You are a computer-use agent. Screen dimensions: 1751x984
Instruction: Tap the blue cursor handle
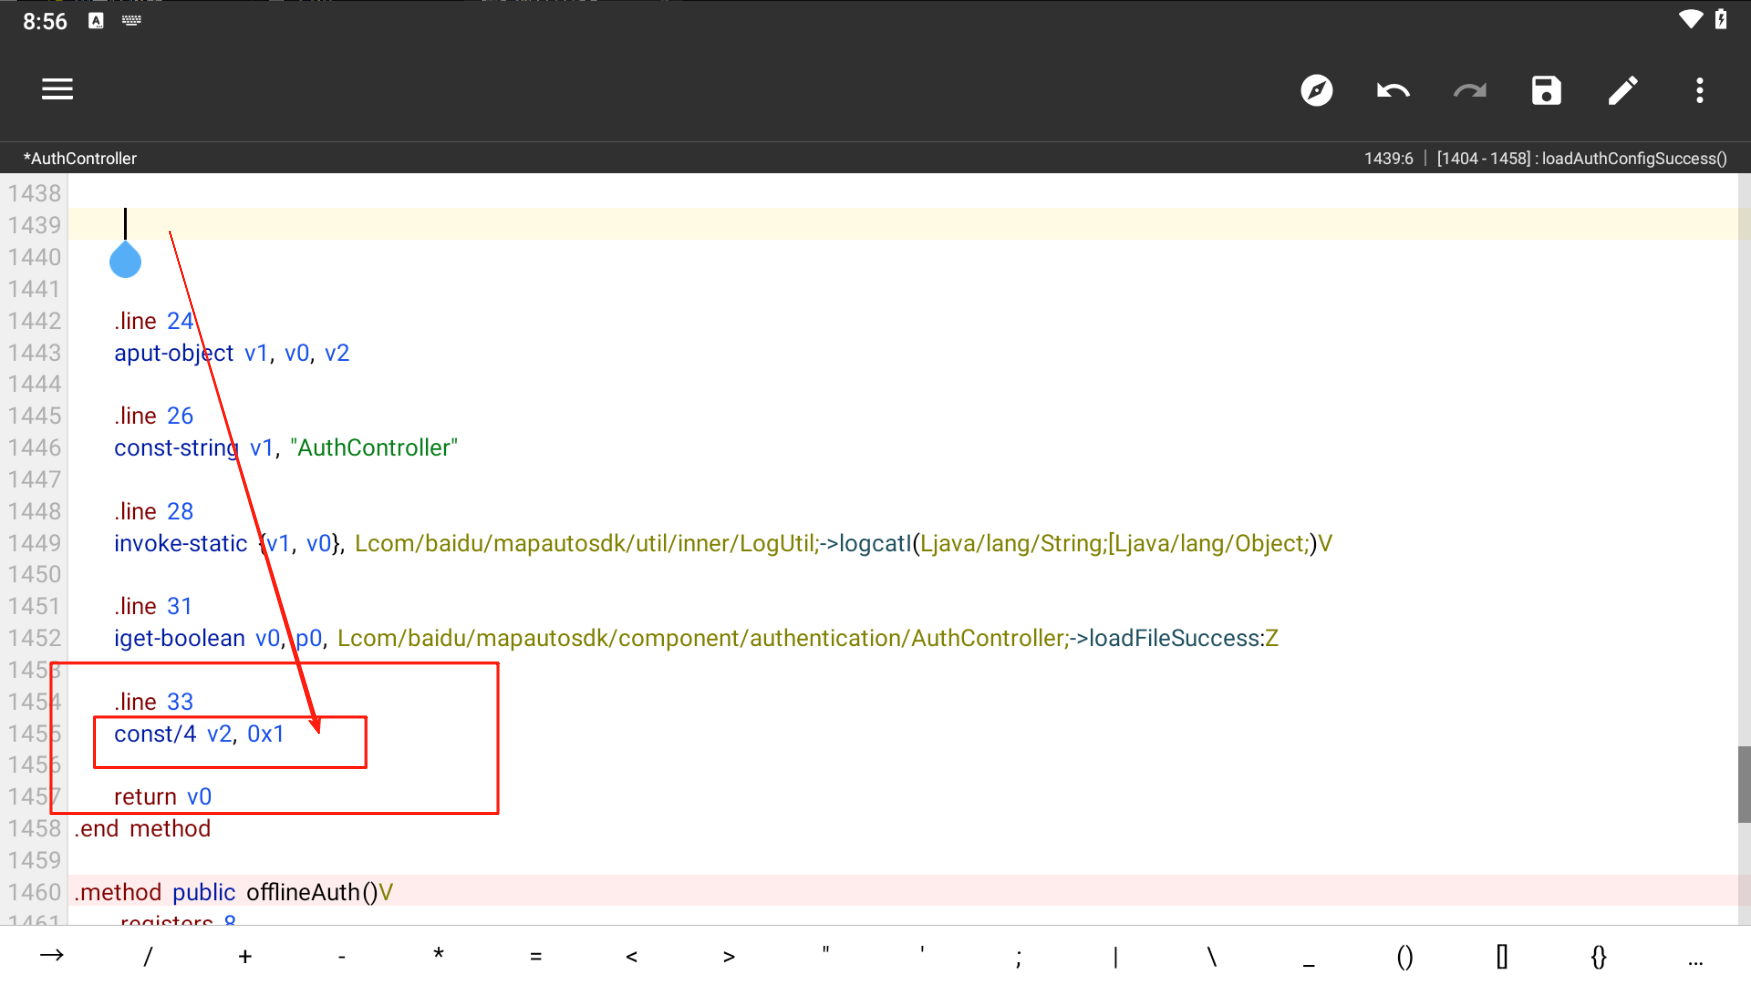(x=125, y=259)
